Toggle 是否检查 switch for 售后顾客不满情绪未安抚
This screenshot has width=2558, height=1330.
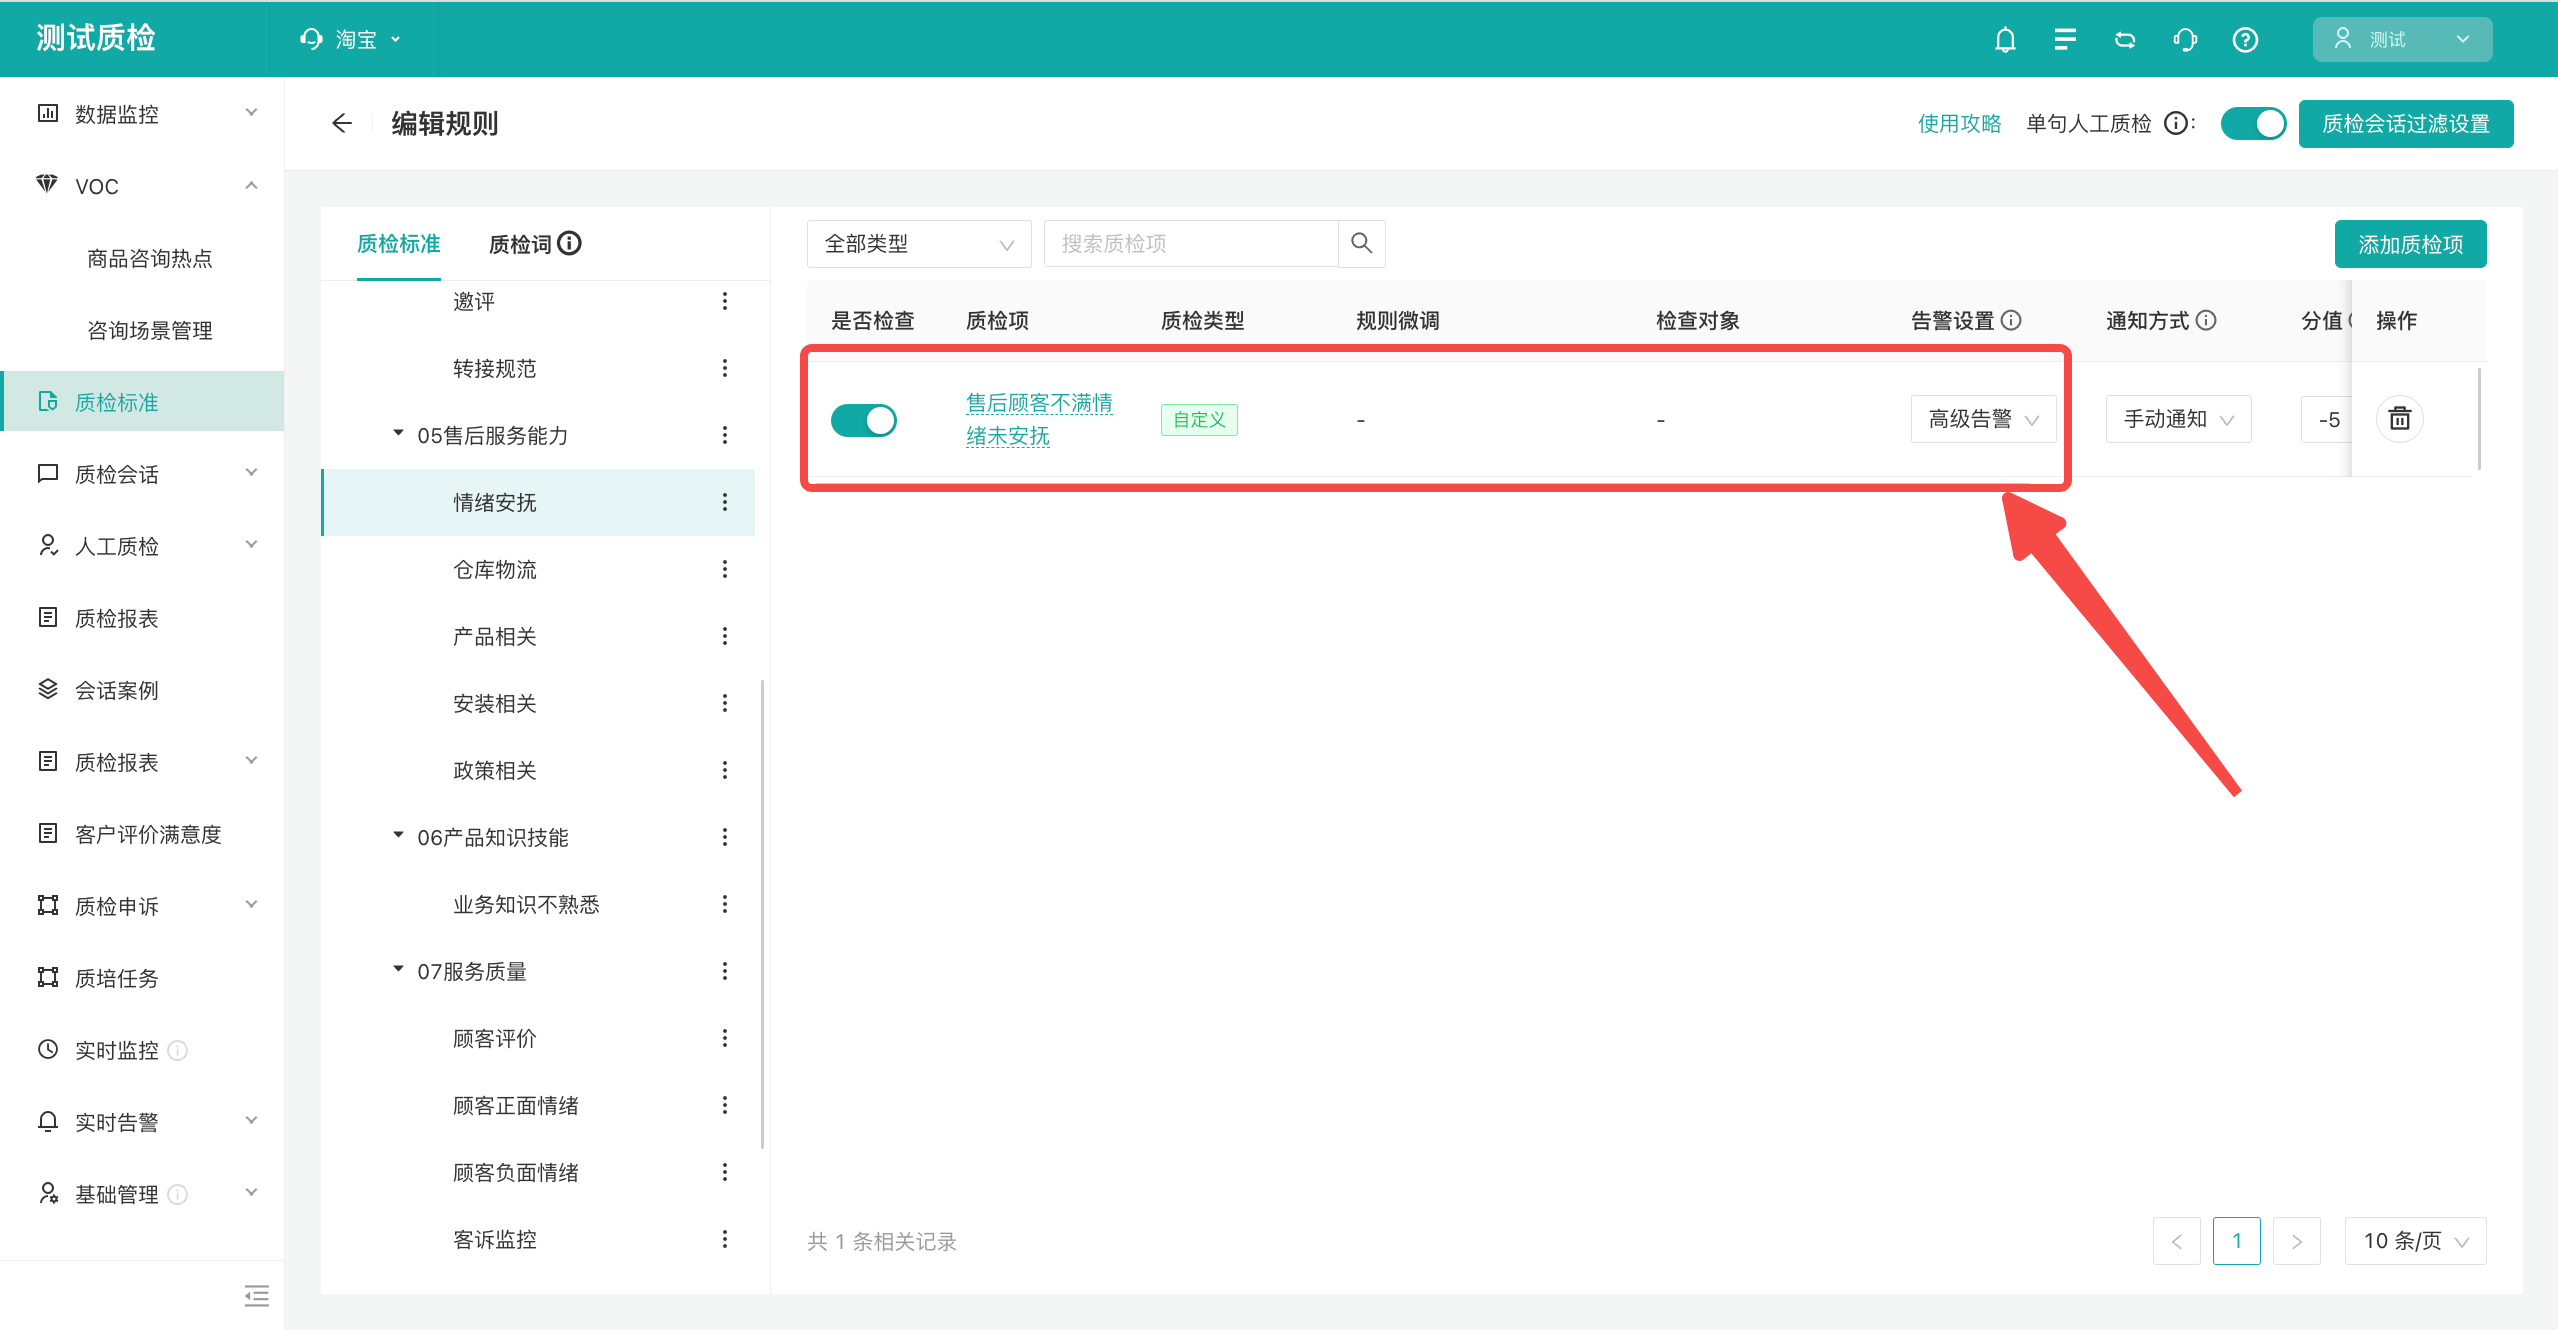tap(864, 420)
